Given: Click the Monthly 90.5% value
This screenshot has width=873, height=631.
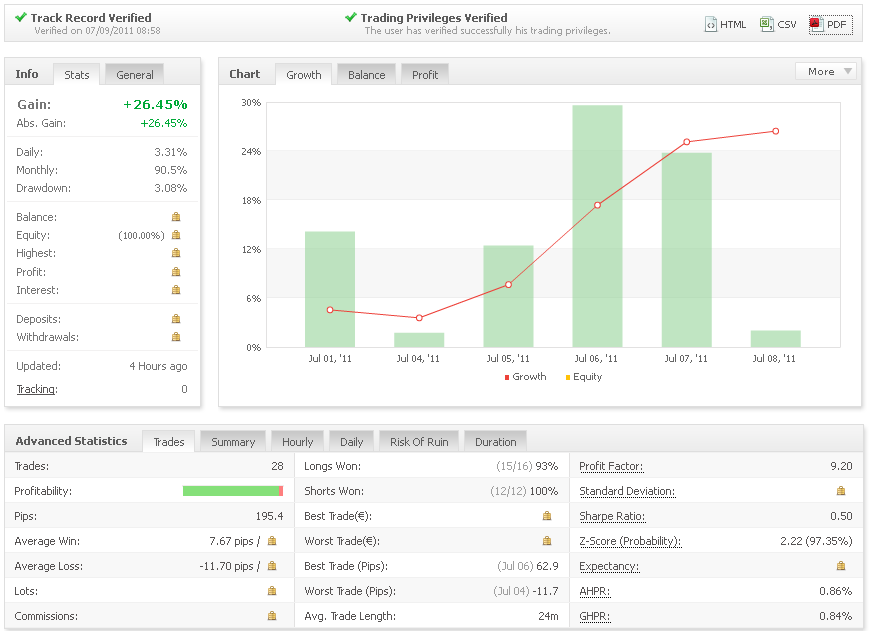Looking at the screenshot, I should [x=170, y=170].
